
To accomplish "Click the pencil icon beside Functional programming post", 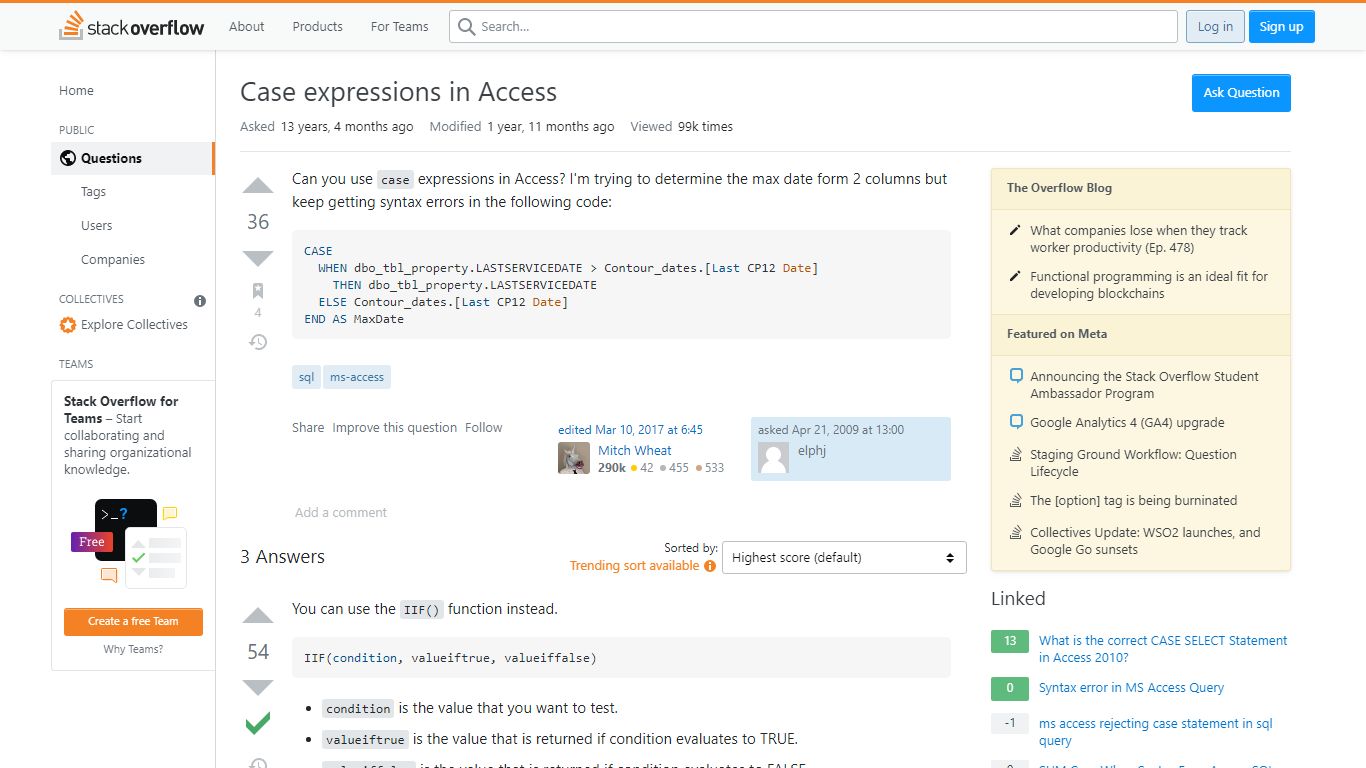I will point(1016,277).
